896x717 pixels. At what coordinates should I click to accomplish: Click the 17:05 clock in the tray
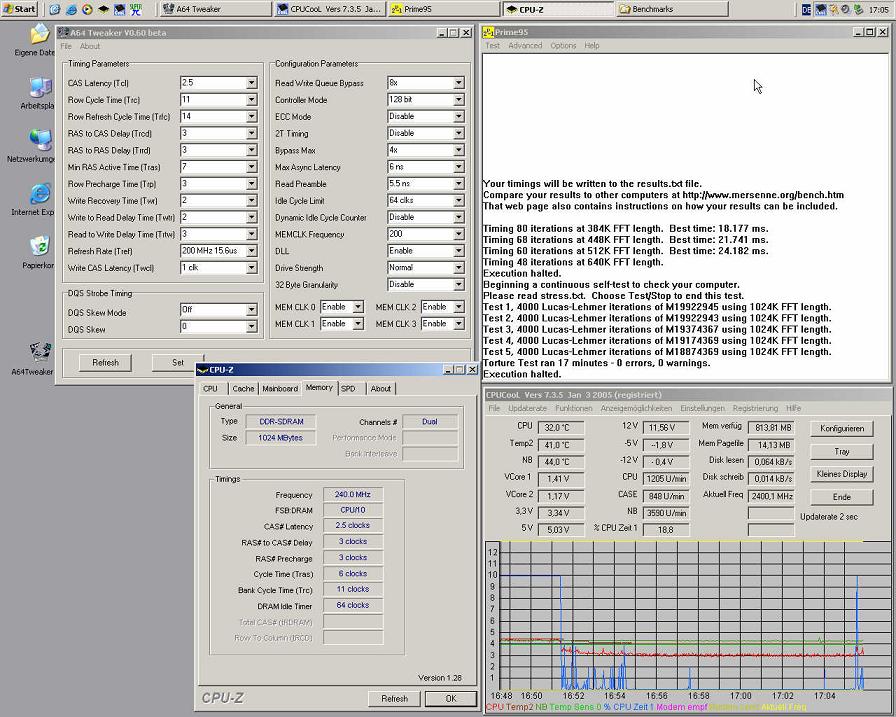coord(878,9)
